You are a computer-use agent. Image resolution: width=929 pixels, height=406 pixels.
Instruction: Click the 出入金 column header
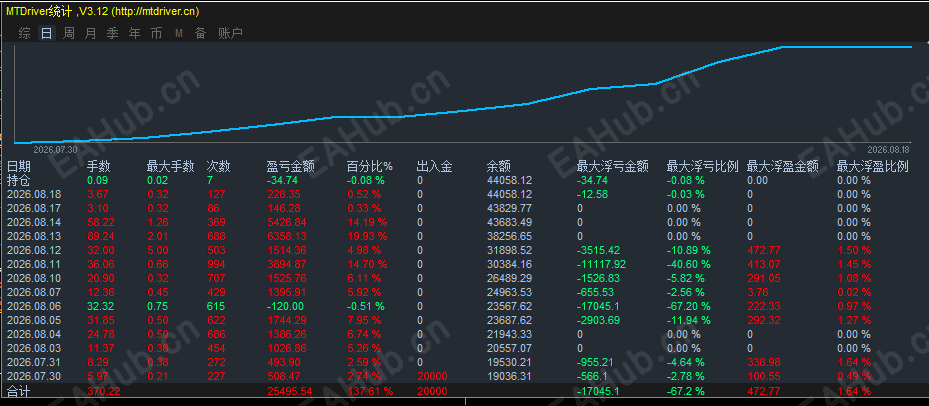click(x=435, y=167)
